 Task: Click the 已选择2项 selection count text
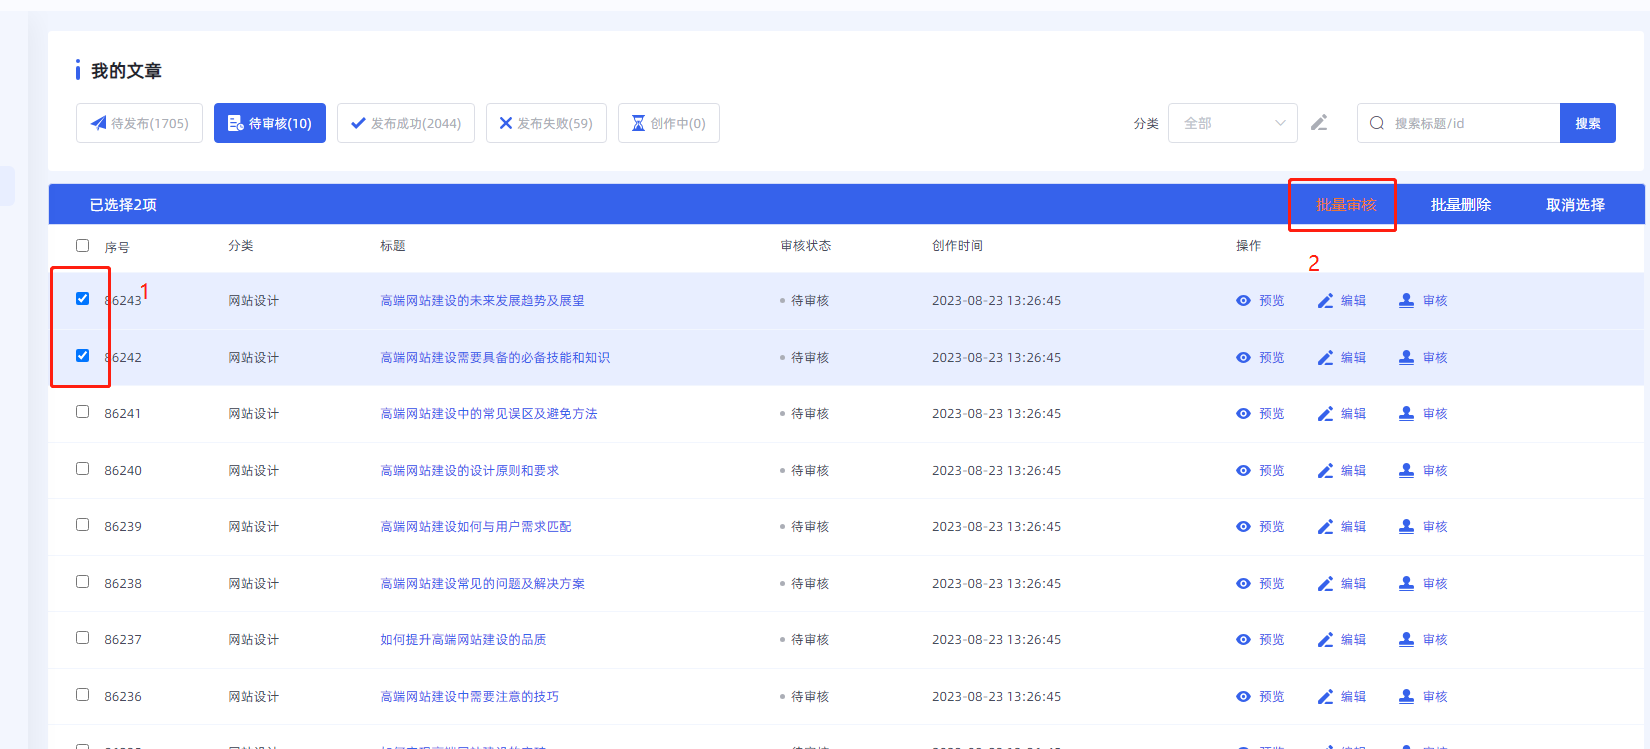[123, 205]
